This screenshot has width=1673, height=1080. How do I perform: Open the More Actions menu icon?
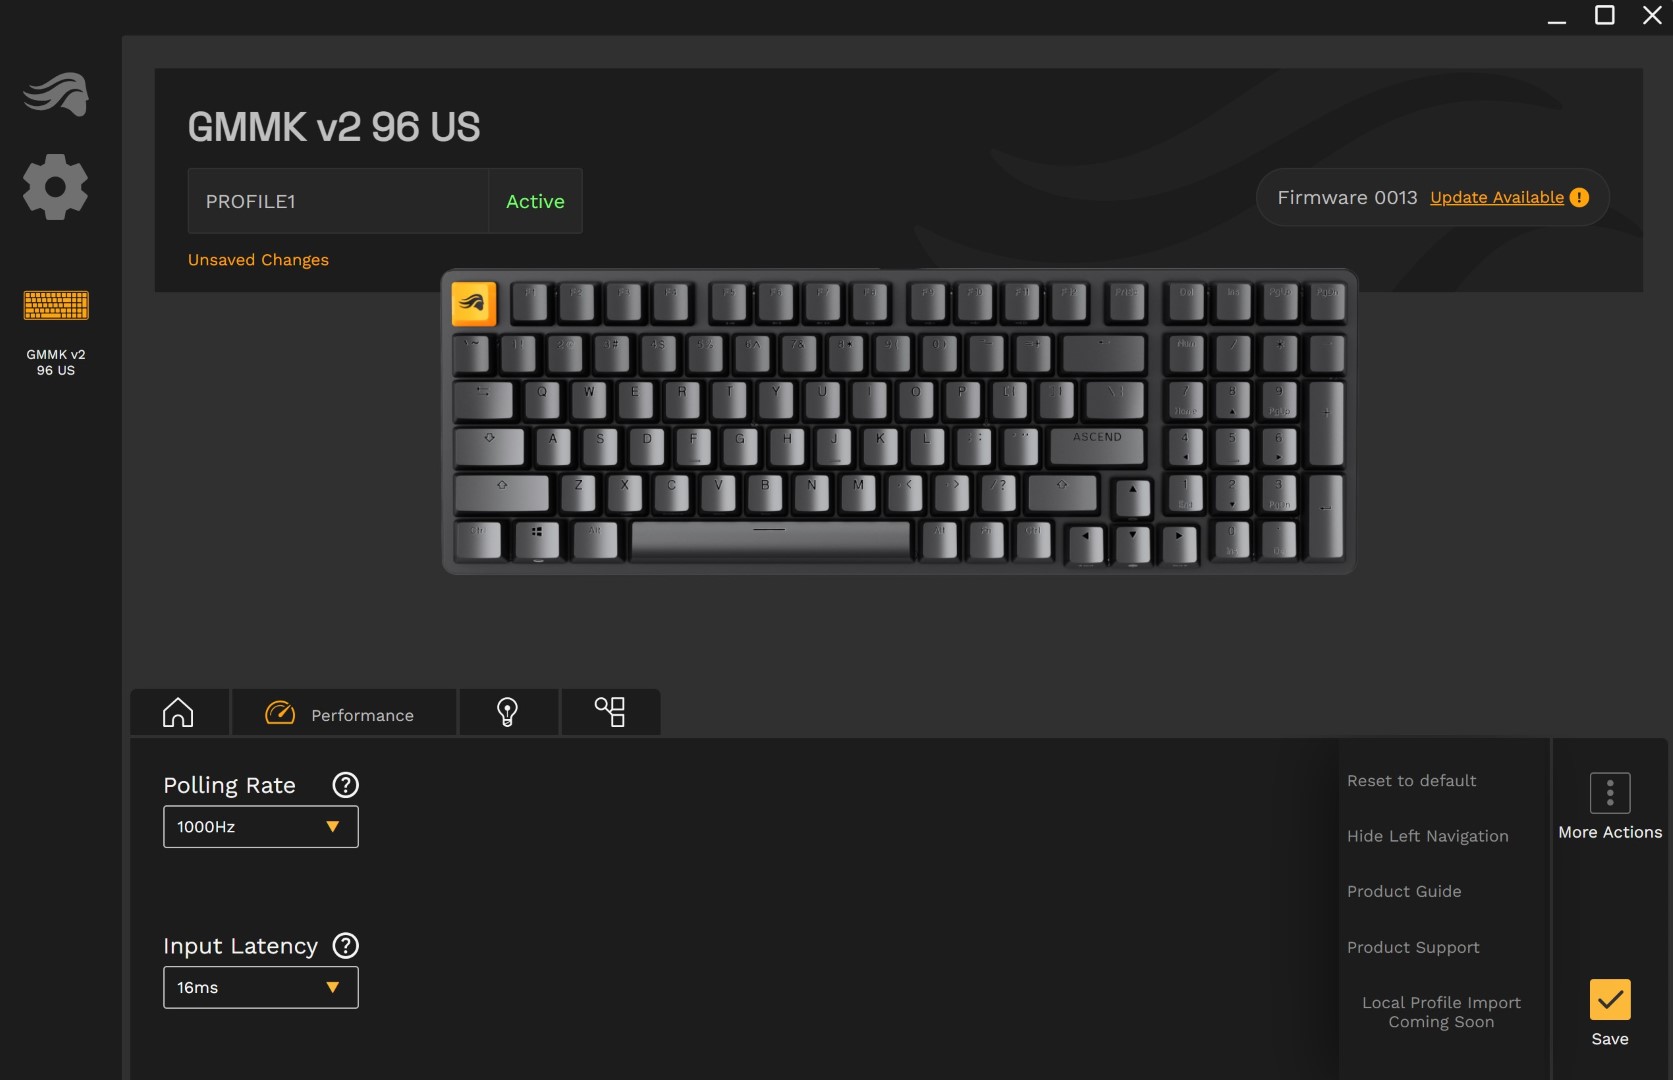(x=1610, y=793)
